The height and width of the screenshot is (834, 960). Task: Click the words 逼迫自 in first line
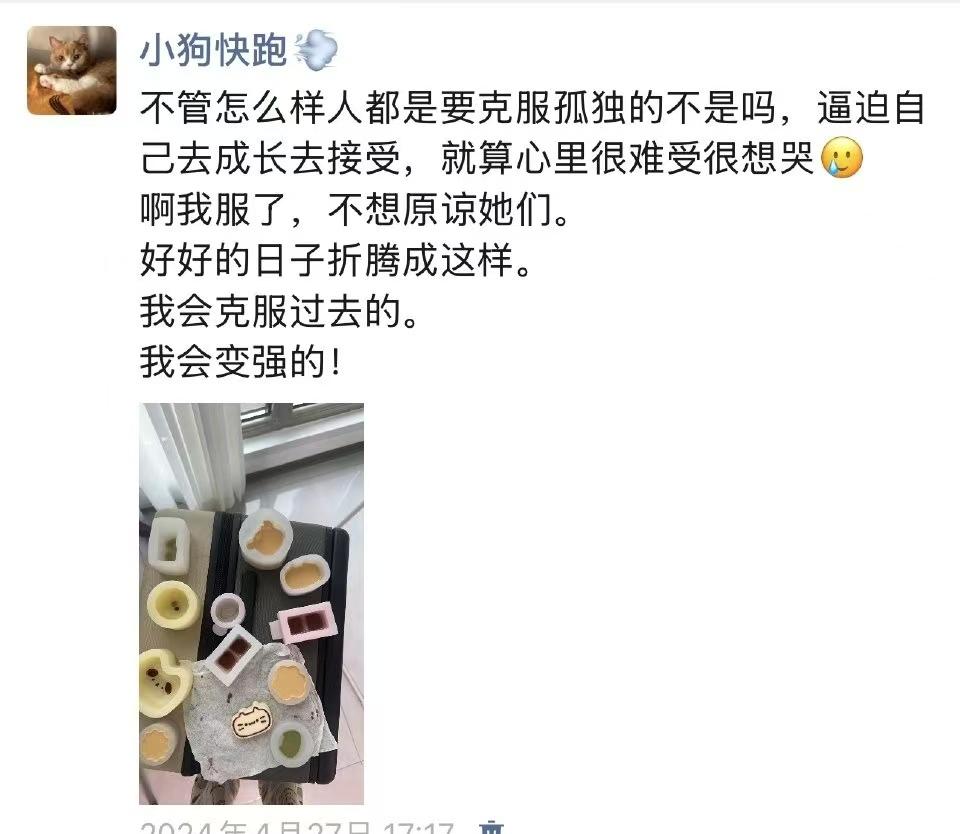pyautogui.click(x=871, y=108)
